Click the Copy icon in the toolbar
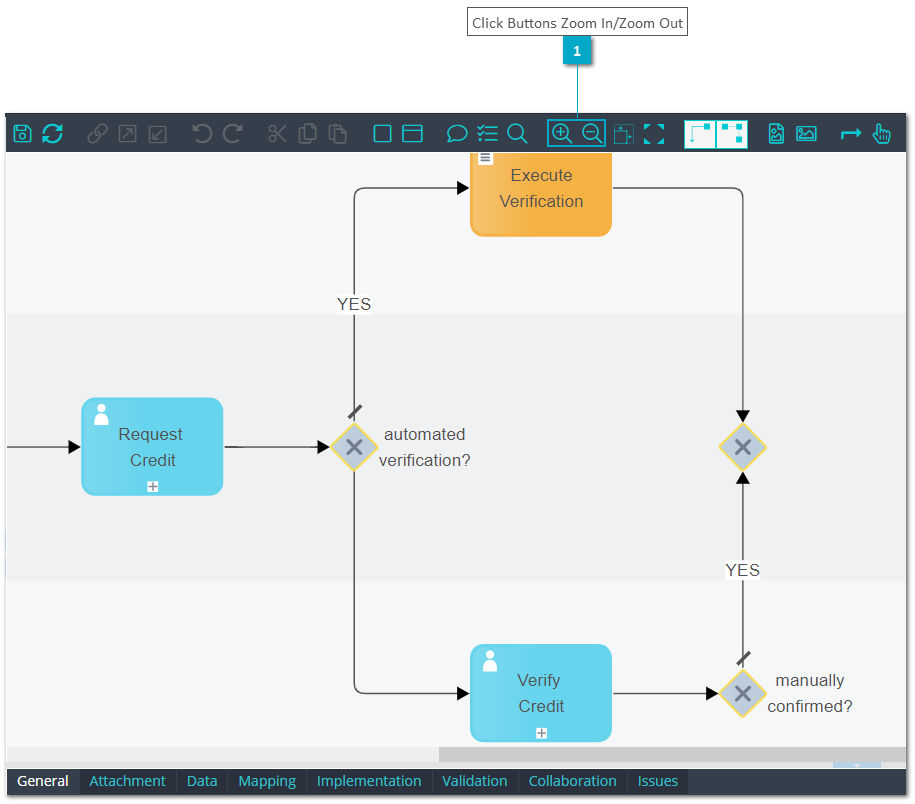Viewport: 915px width, 804px height. click(x=308, y=134)
